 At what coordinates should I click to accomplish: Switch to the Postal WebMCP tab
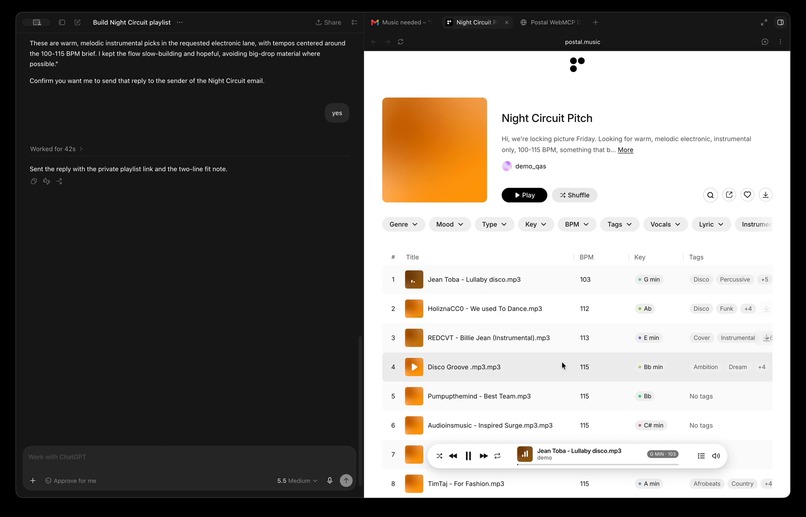pyautogui.click(x=550, y=23)
